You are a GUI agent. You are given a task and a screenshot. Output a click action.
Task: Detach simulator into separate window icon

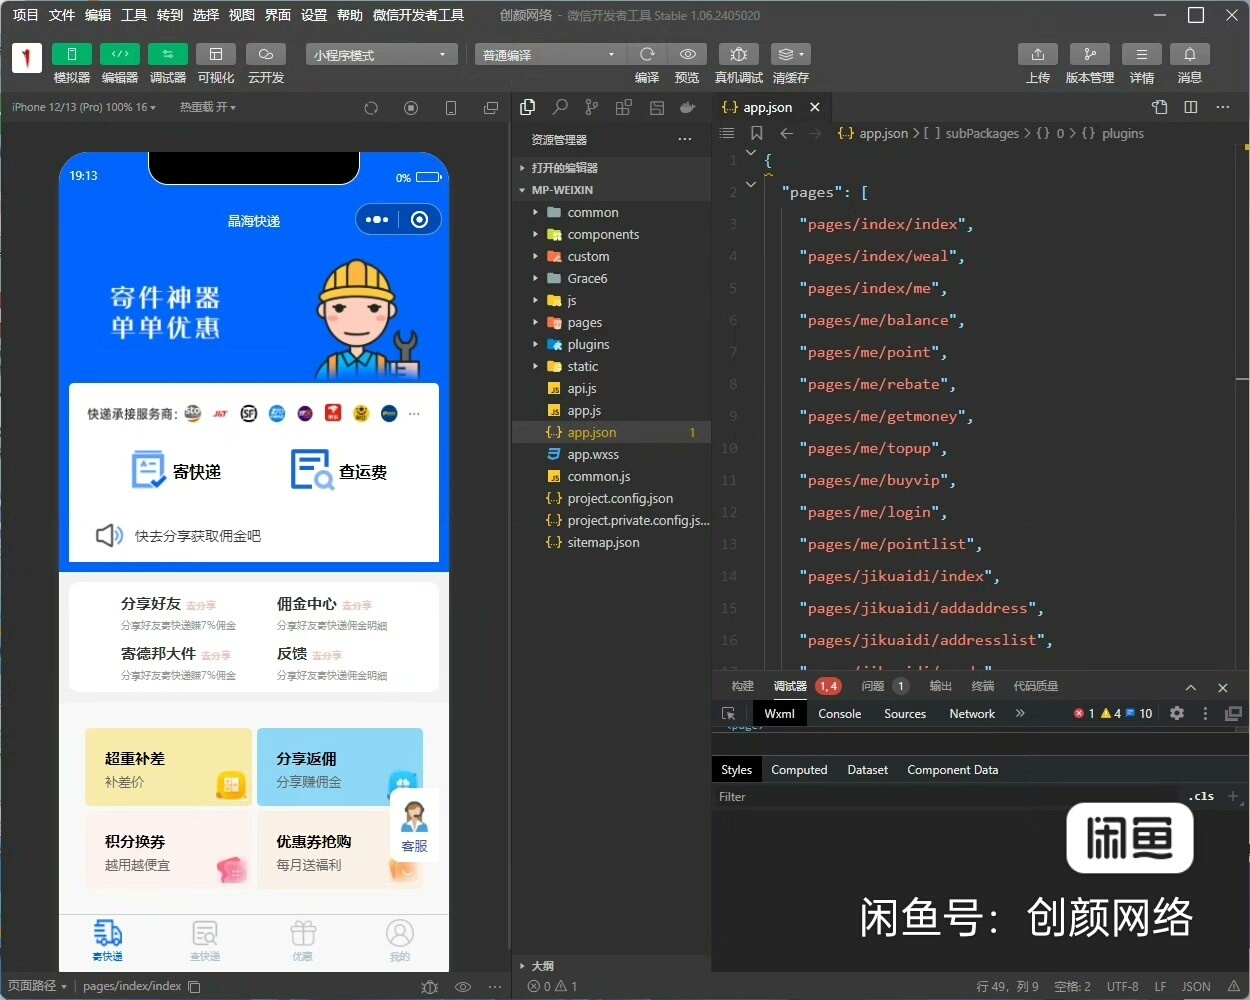pos(491,108)
